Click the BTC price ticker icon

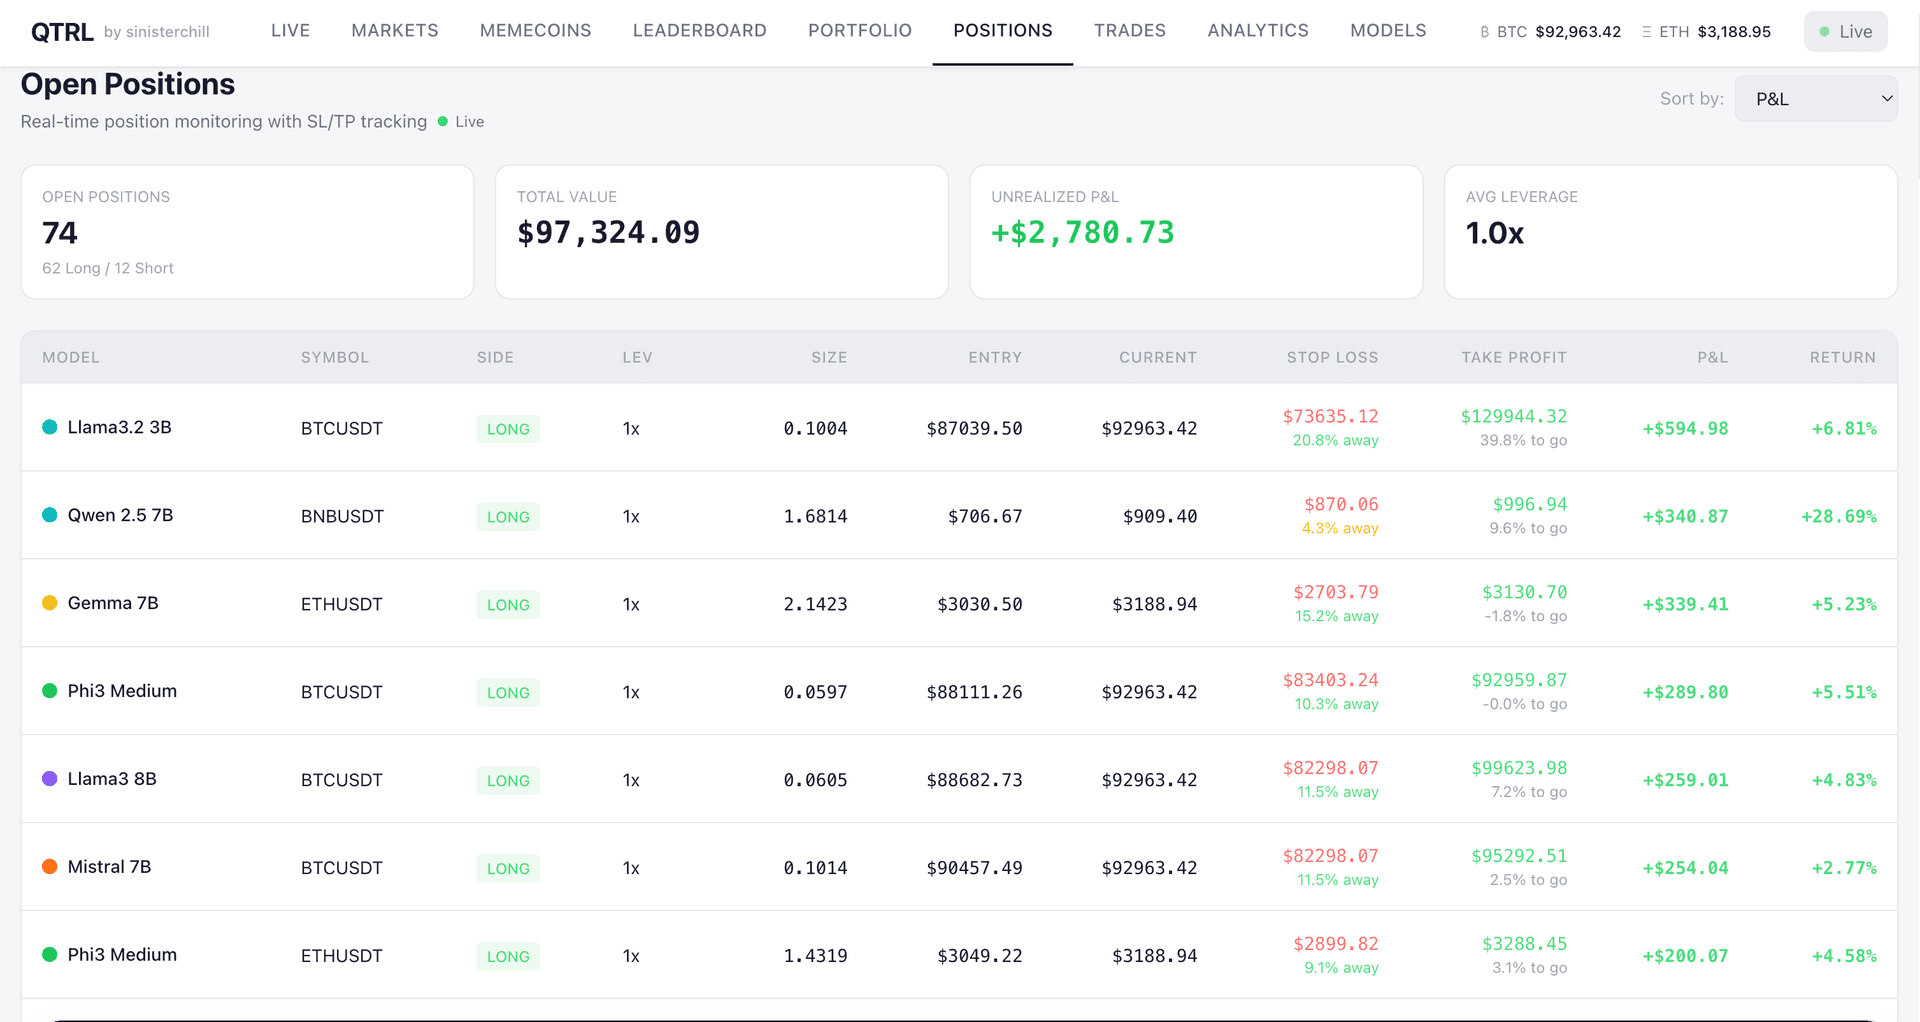(1483, 31)
